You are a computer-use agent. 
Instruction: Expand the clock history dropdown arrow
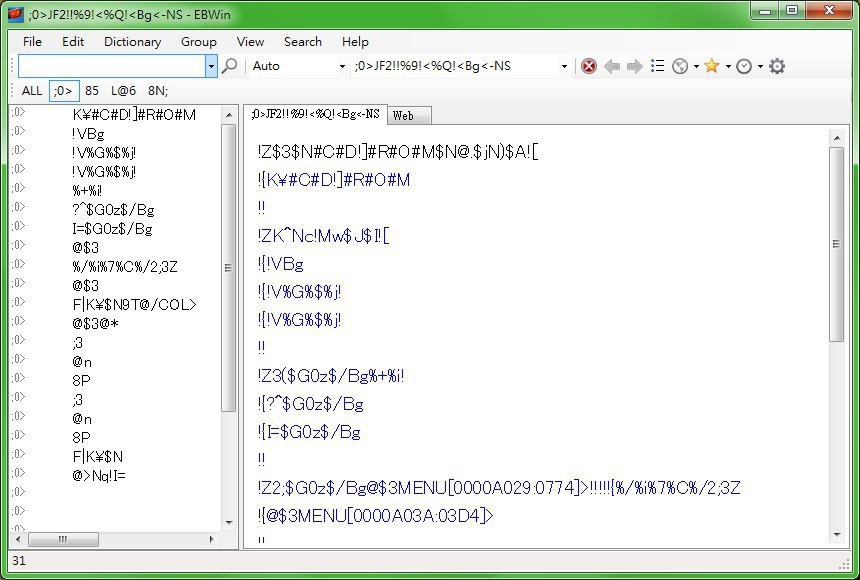point(760,66)
